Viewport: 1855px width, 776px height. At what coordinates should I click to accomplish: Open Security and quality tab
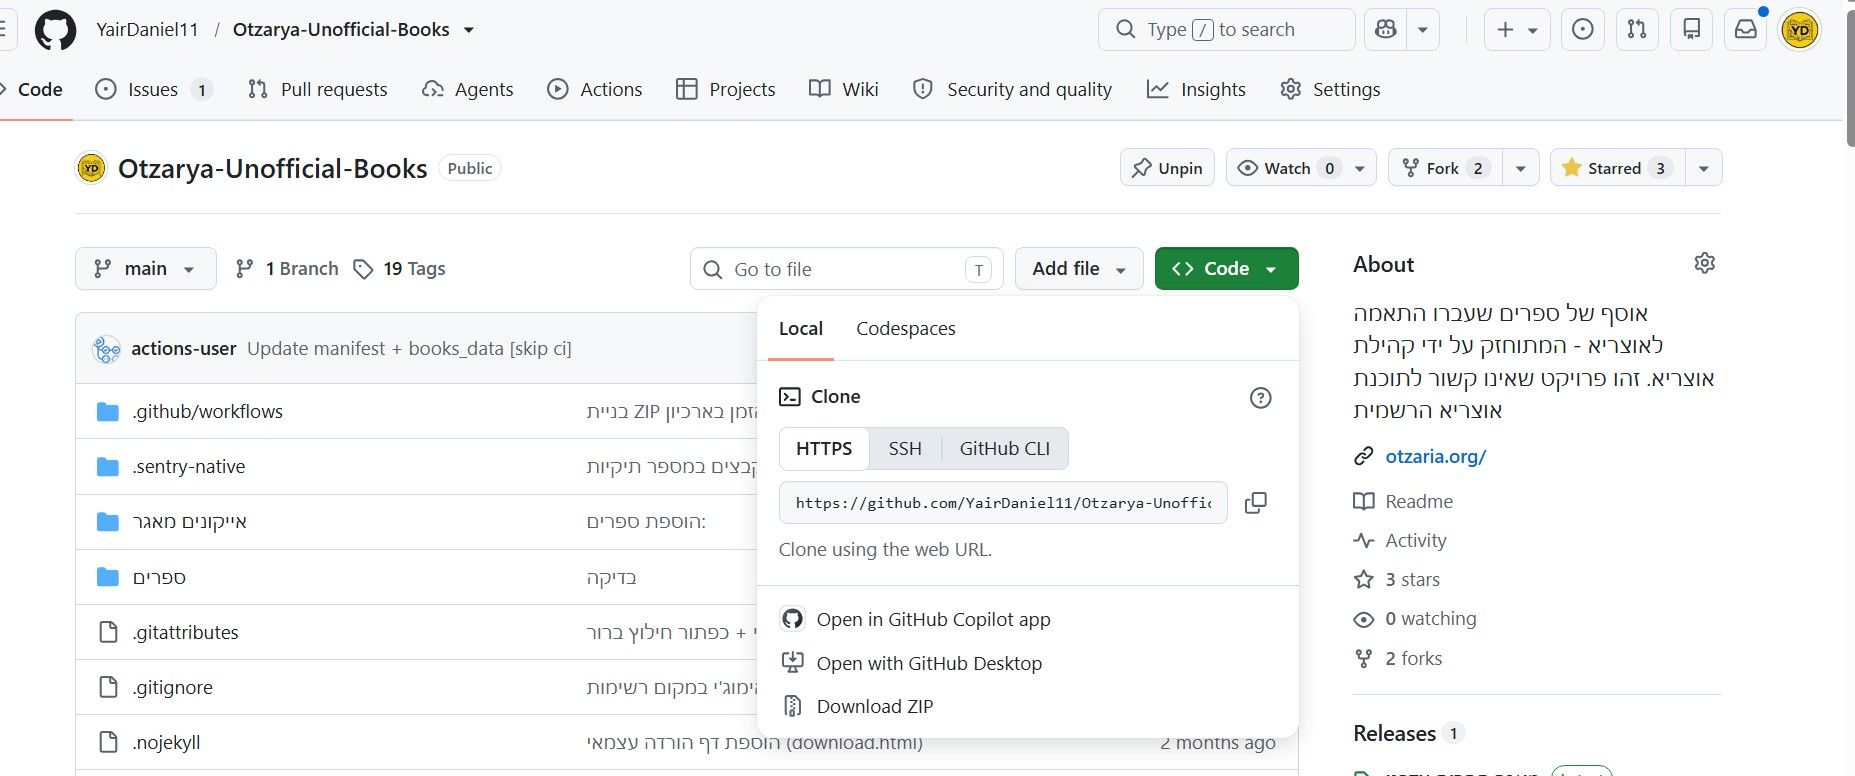click(1013, 89)
